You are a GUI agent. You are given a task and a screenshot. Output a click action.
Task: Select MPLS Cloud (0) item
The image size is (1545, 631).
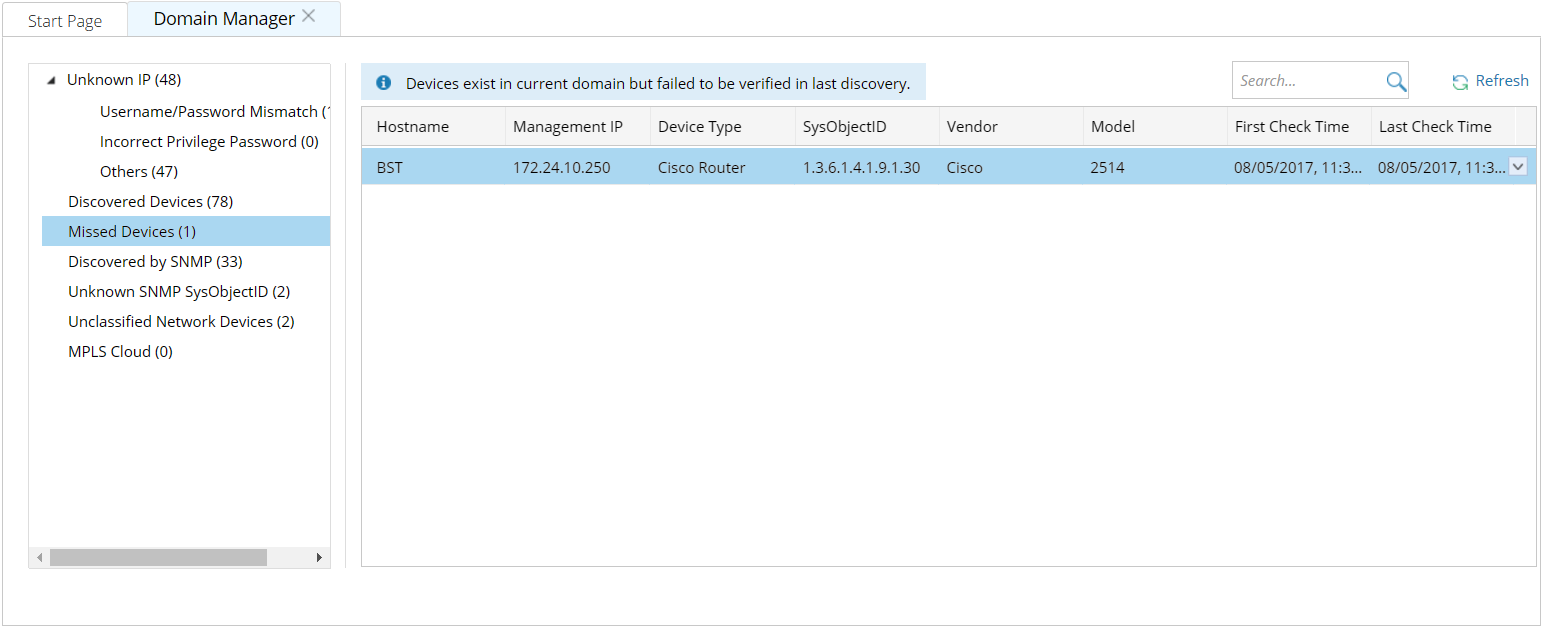click(120, 352)
